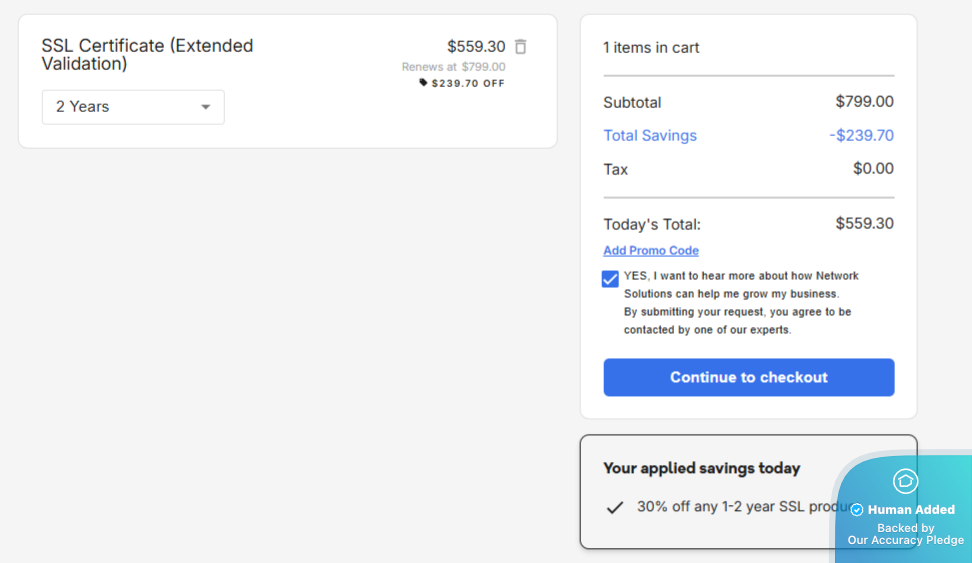The width and height of the screenshot is (972, 563).
Task: Click the Total Savings label
Action: [x=650, y=136]
